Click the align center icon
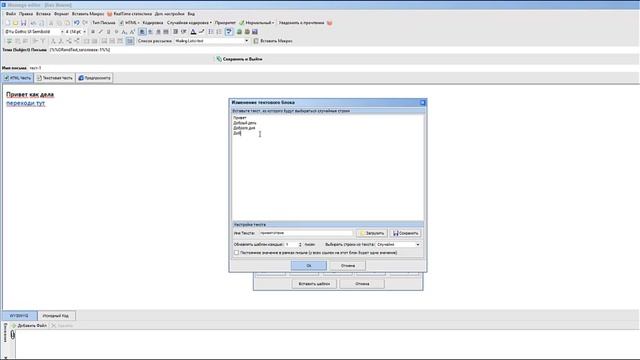The image size is (640, 360). [150, 32]
